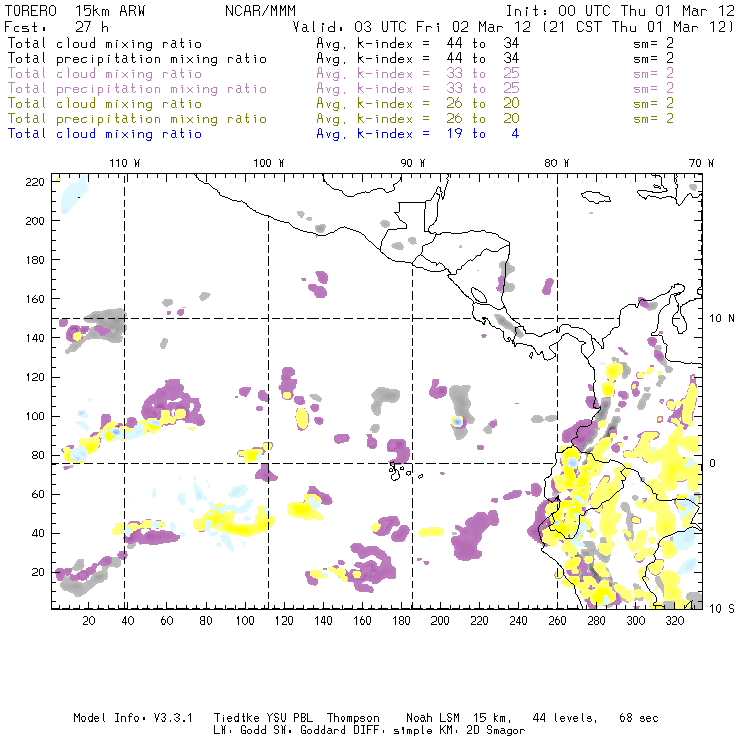This screenshot has width=740, height=740.
Task: Select the "YSU PBL" footer text
Action: 290,718
